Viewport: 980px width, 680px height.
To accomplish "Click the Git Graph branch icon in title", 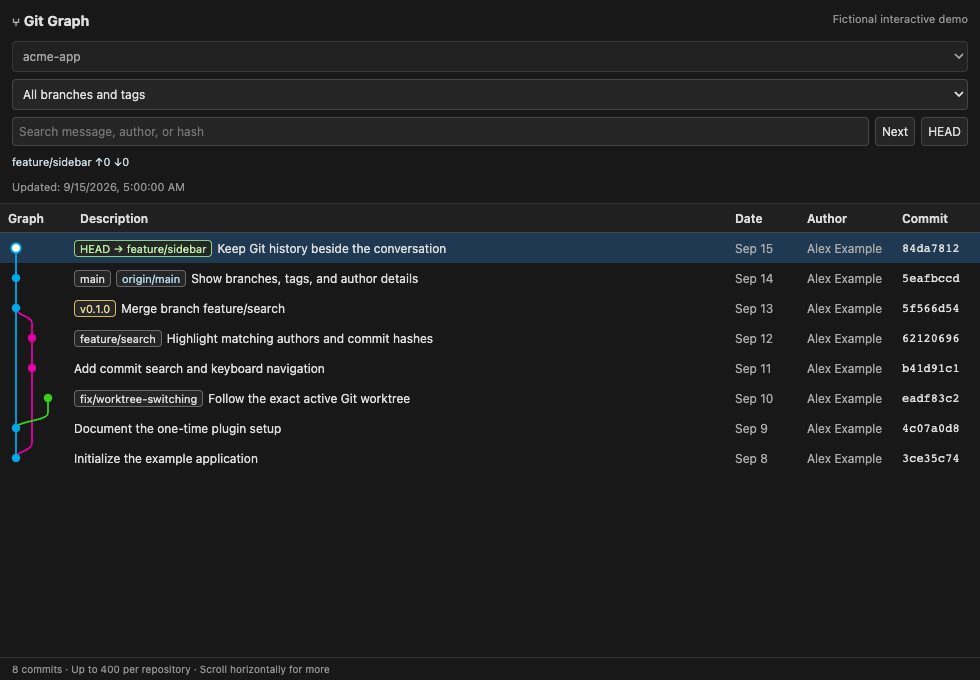I will 16,22.
